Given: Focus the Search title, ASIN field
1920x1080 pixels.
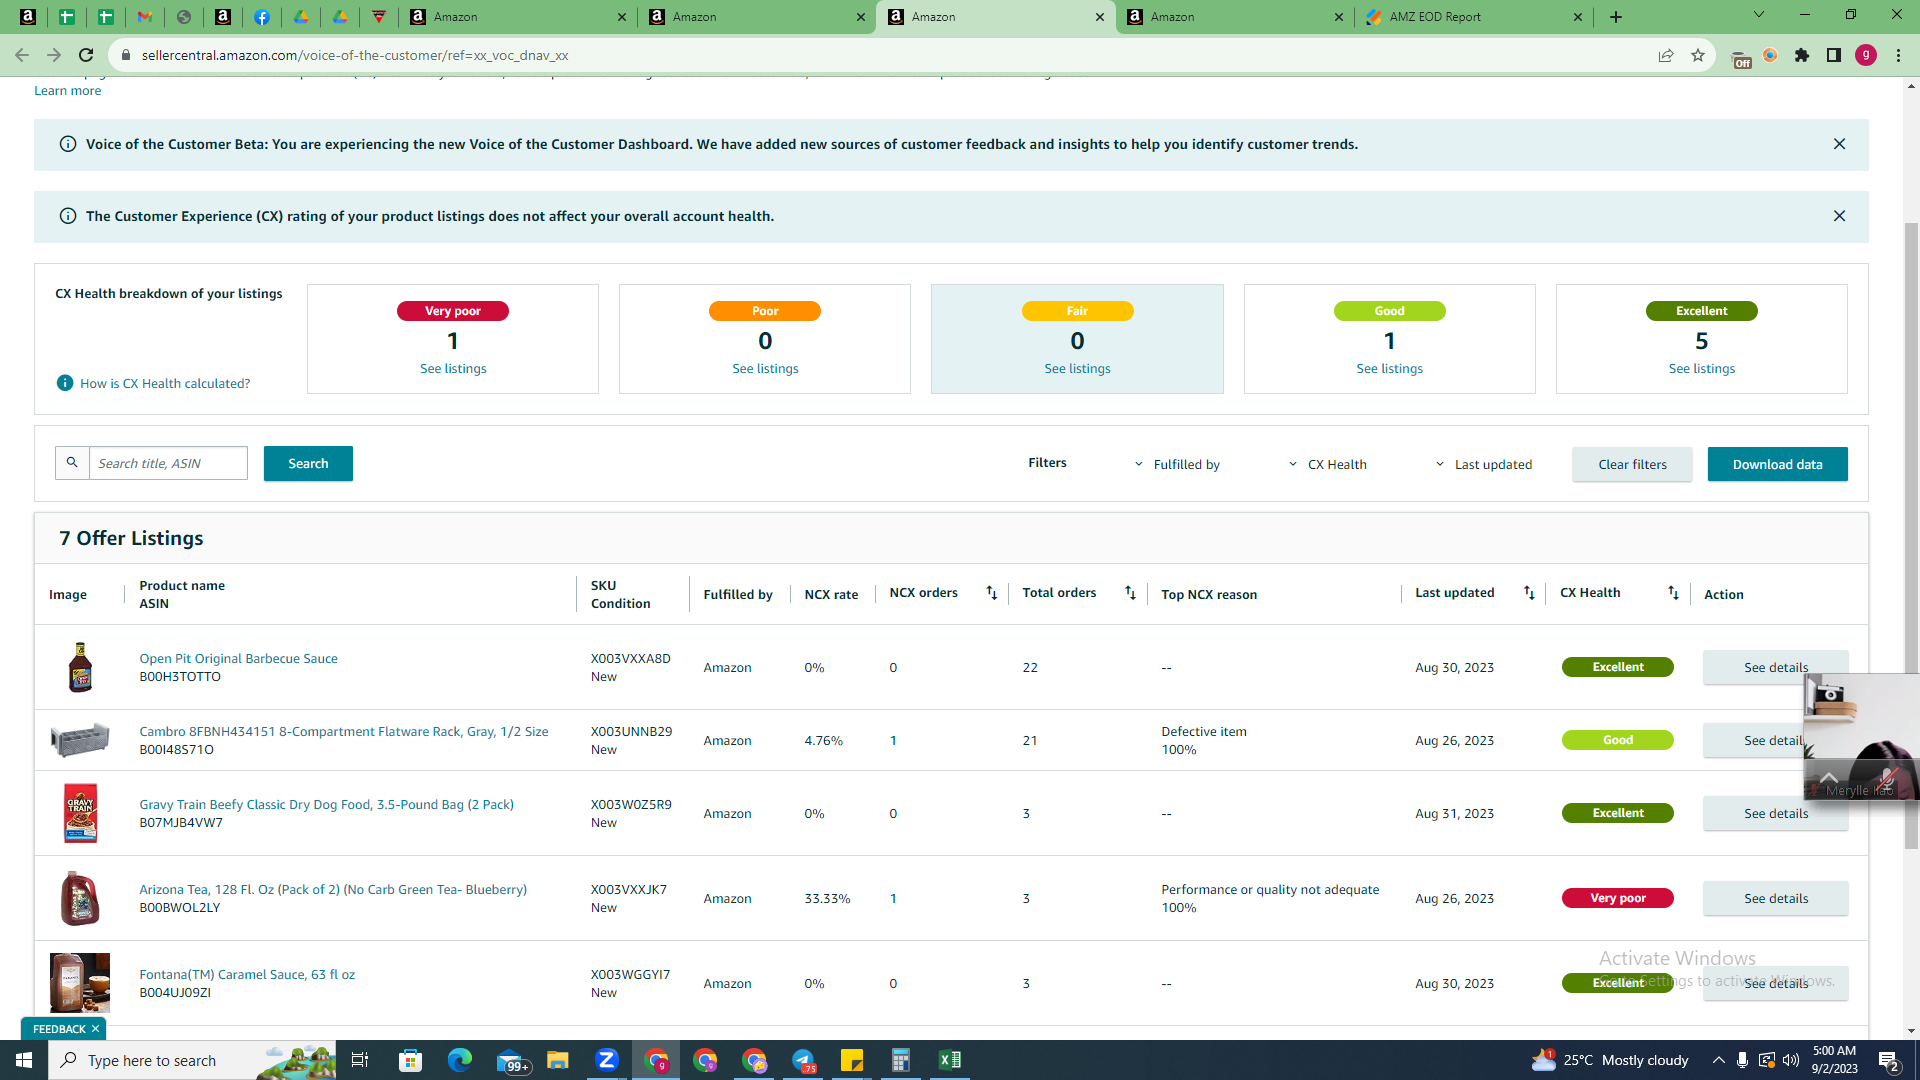Looking at the screenshot, I should [168, 463].
